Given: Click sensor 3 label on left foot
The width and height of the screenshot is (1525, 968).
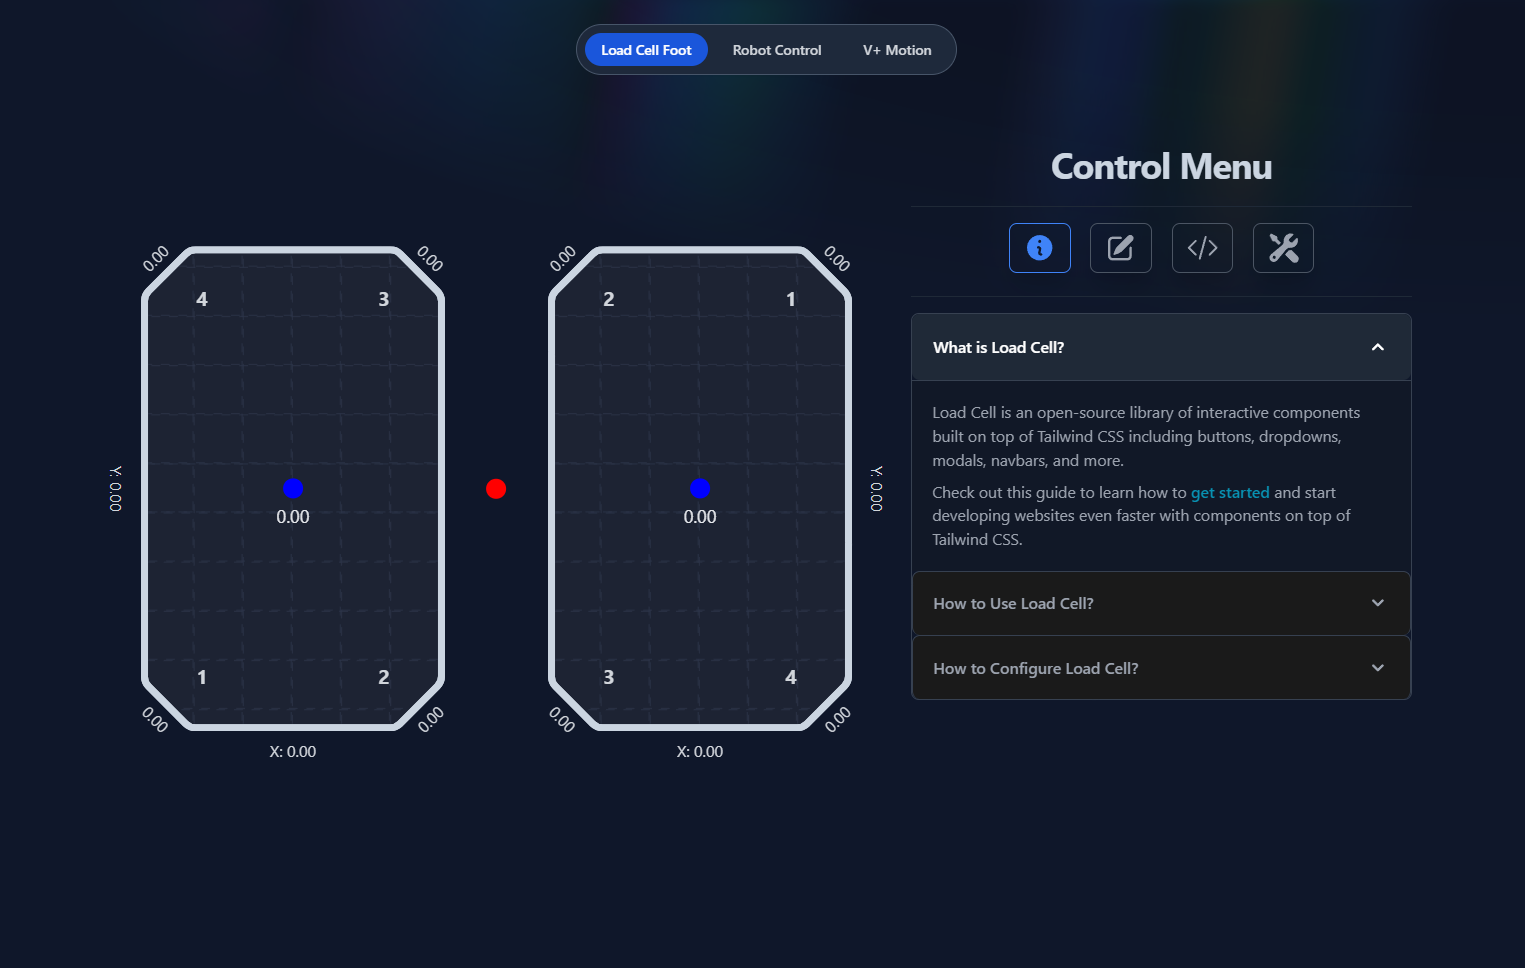Looking at the screenshot, I should click(383, 299).
